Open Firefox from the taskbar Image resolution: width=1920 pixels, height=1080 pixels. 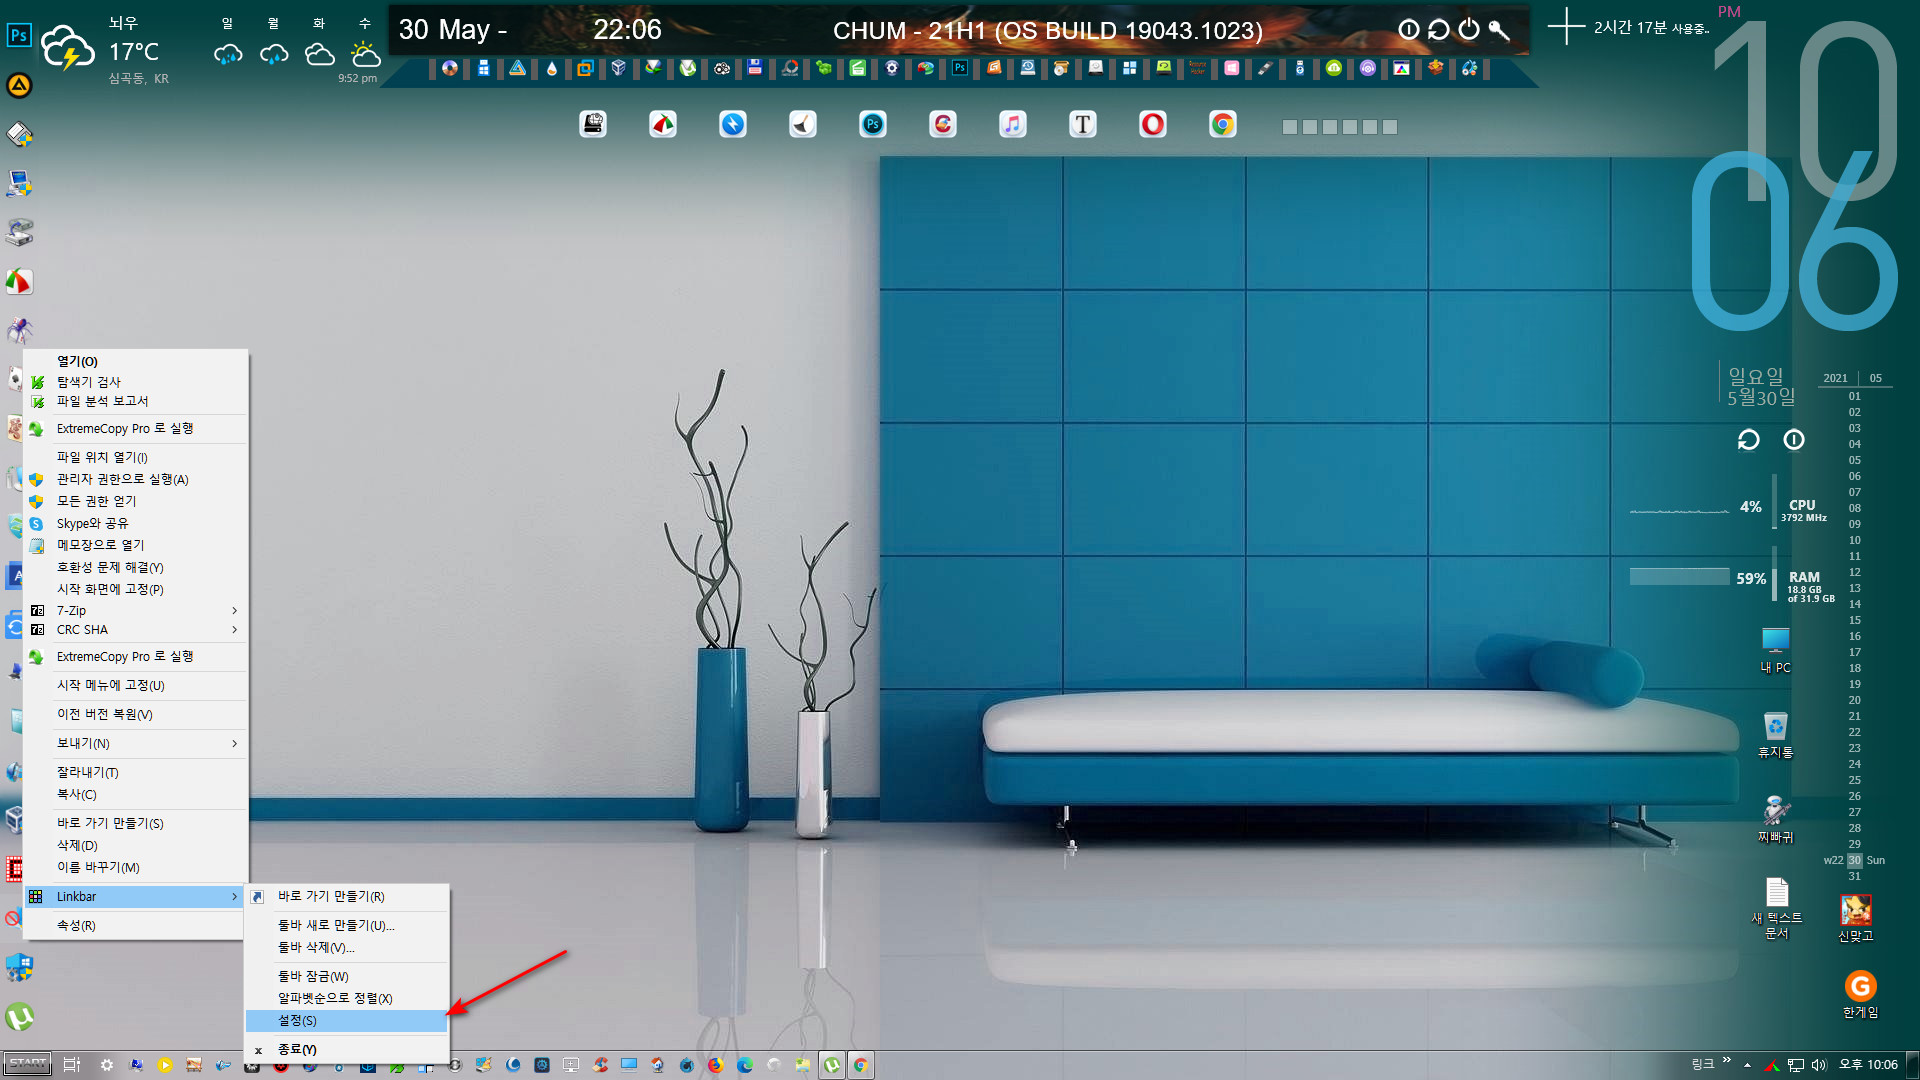click(x=715, y=1065)
